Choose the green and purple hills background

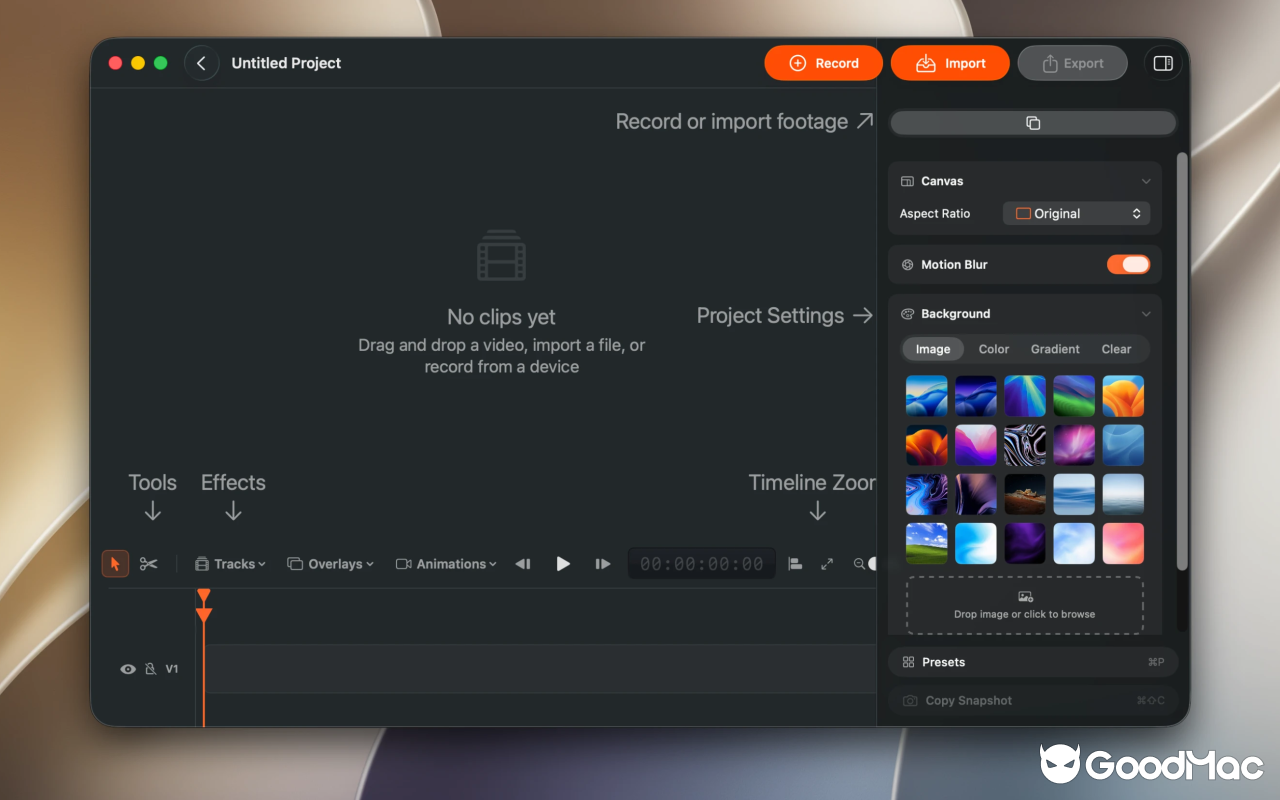click(1074, 396)
